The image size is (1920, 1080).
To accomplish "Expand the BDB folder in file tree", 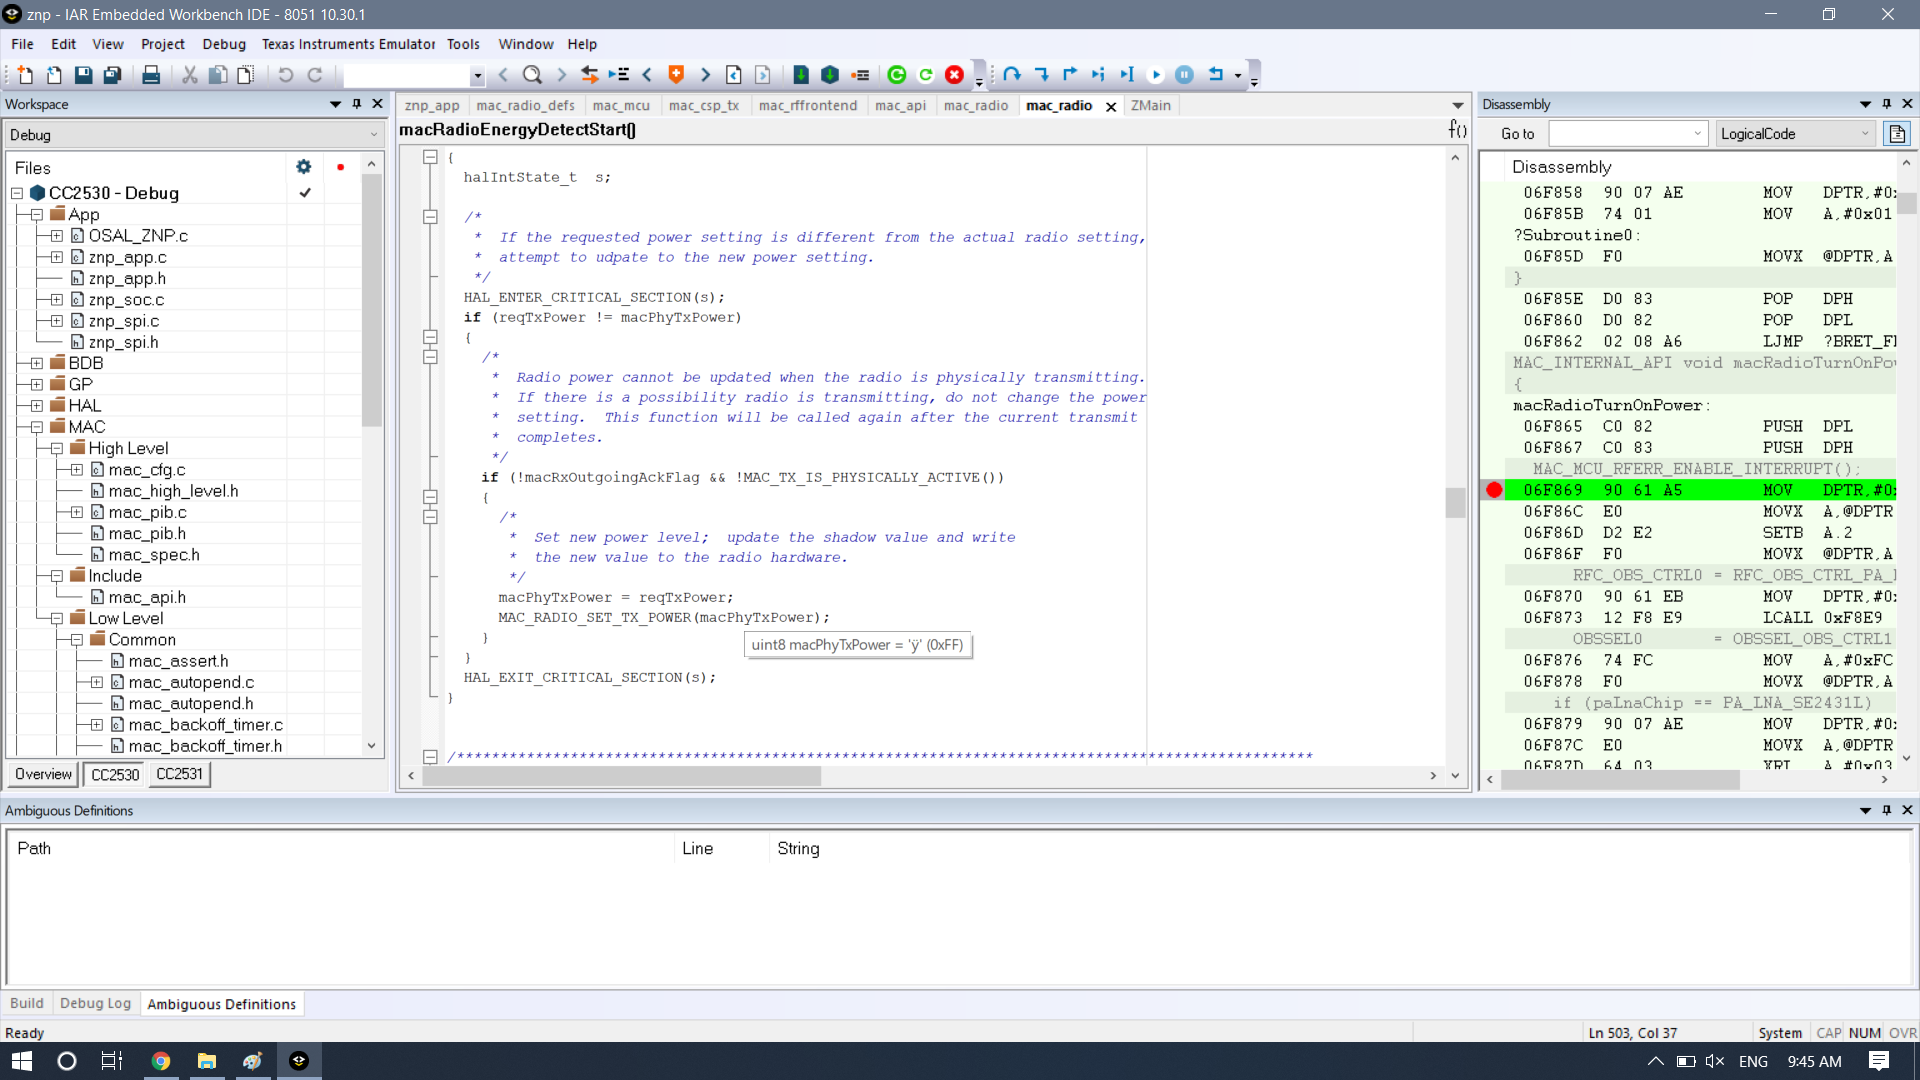I will pyautogui.click(x=37, y=363).
